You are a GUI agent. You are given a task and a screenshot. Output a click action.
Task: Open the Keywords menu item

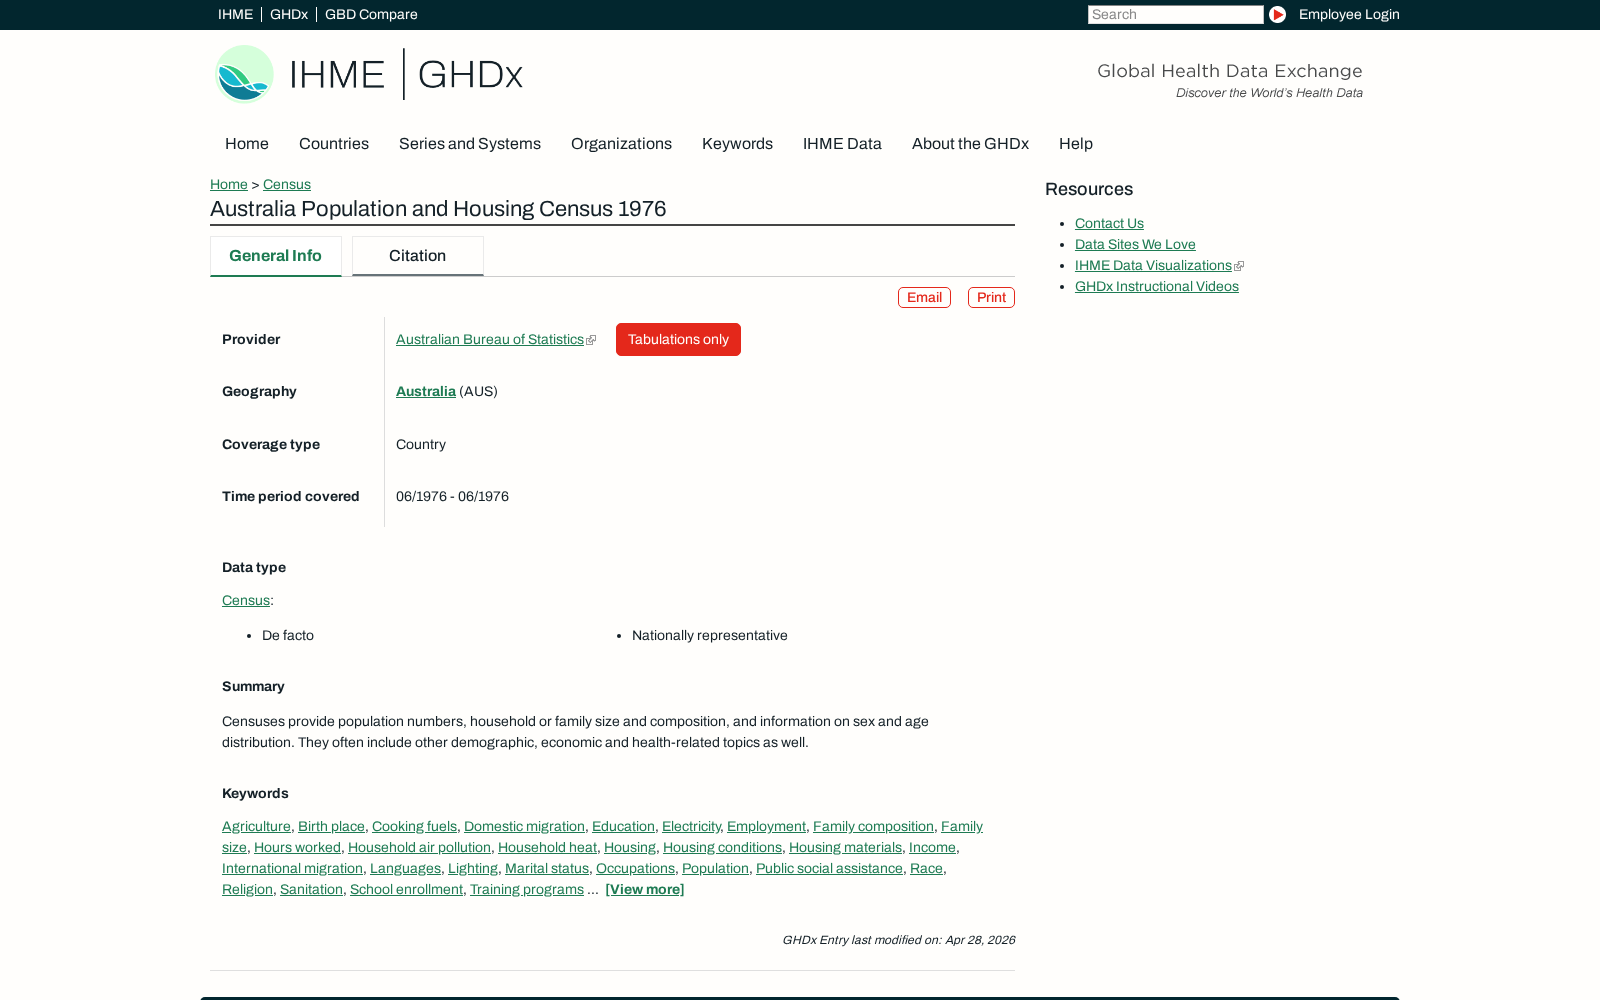pos(737,144)
